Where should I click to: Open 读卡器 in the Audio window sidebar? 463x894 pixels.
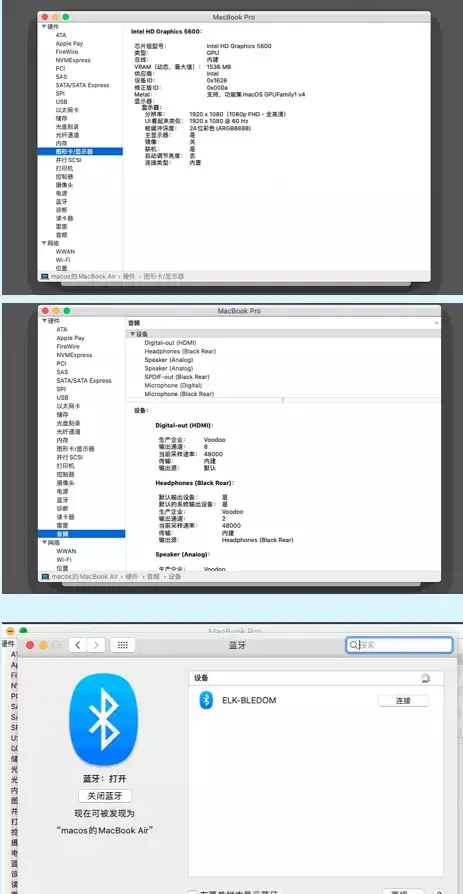(x=65, y=517)
